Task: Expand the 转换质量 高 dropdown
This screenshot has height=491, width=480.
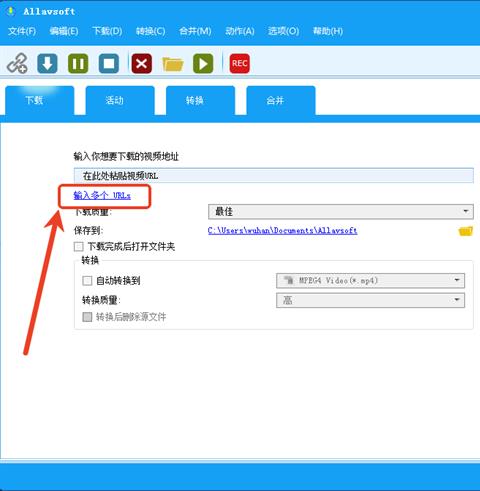Action: pyautogui.click(x=370, y=300)
